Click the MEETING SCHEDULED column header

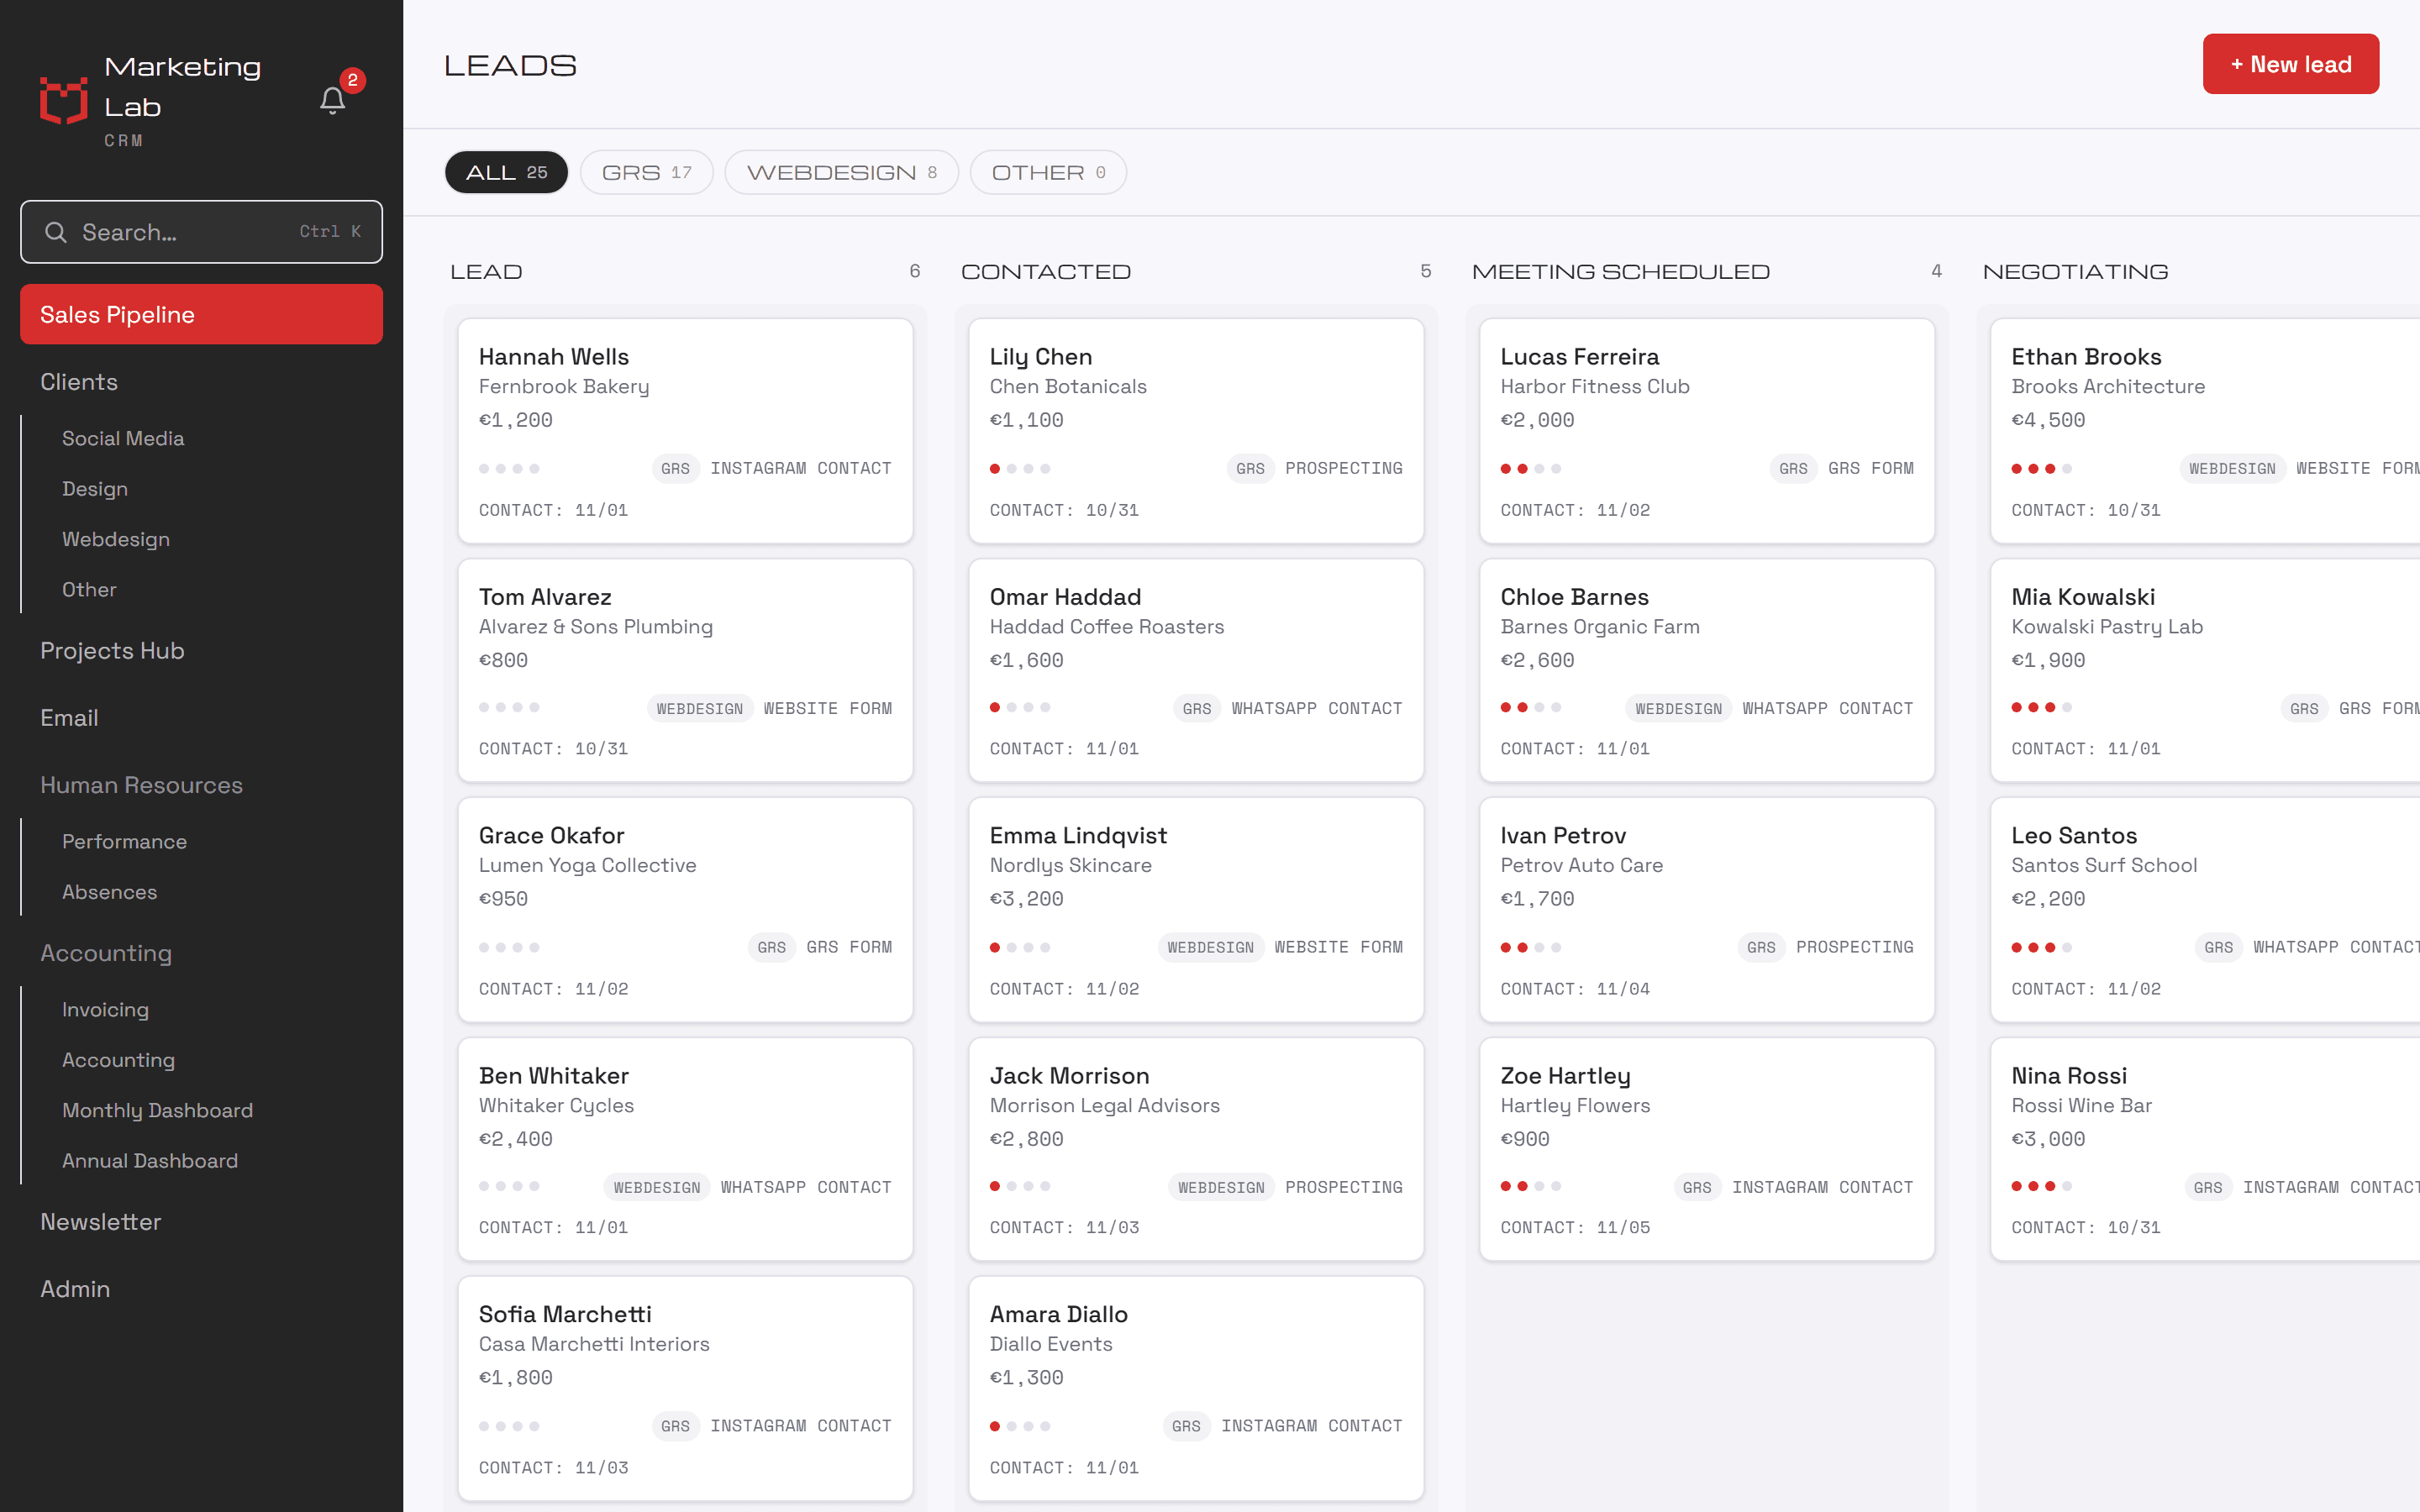(x=1620, y=272)
